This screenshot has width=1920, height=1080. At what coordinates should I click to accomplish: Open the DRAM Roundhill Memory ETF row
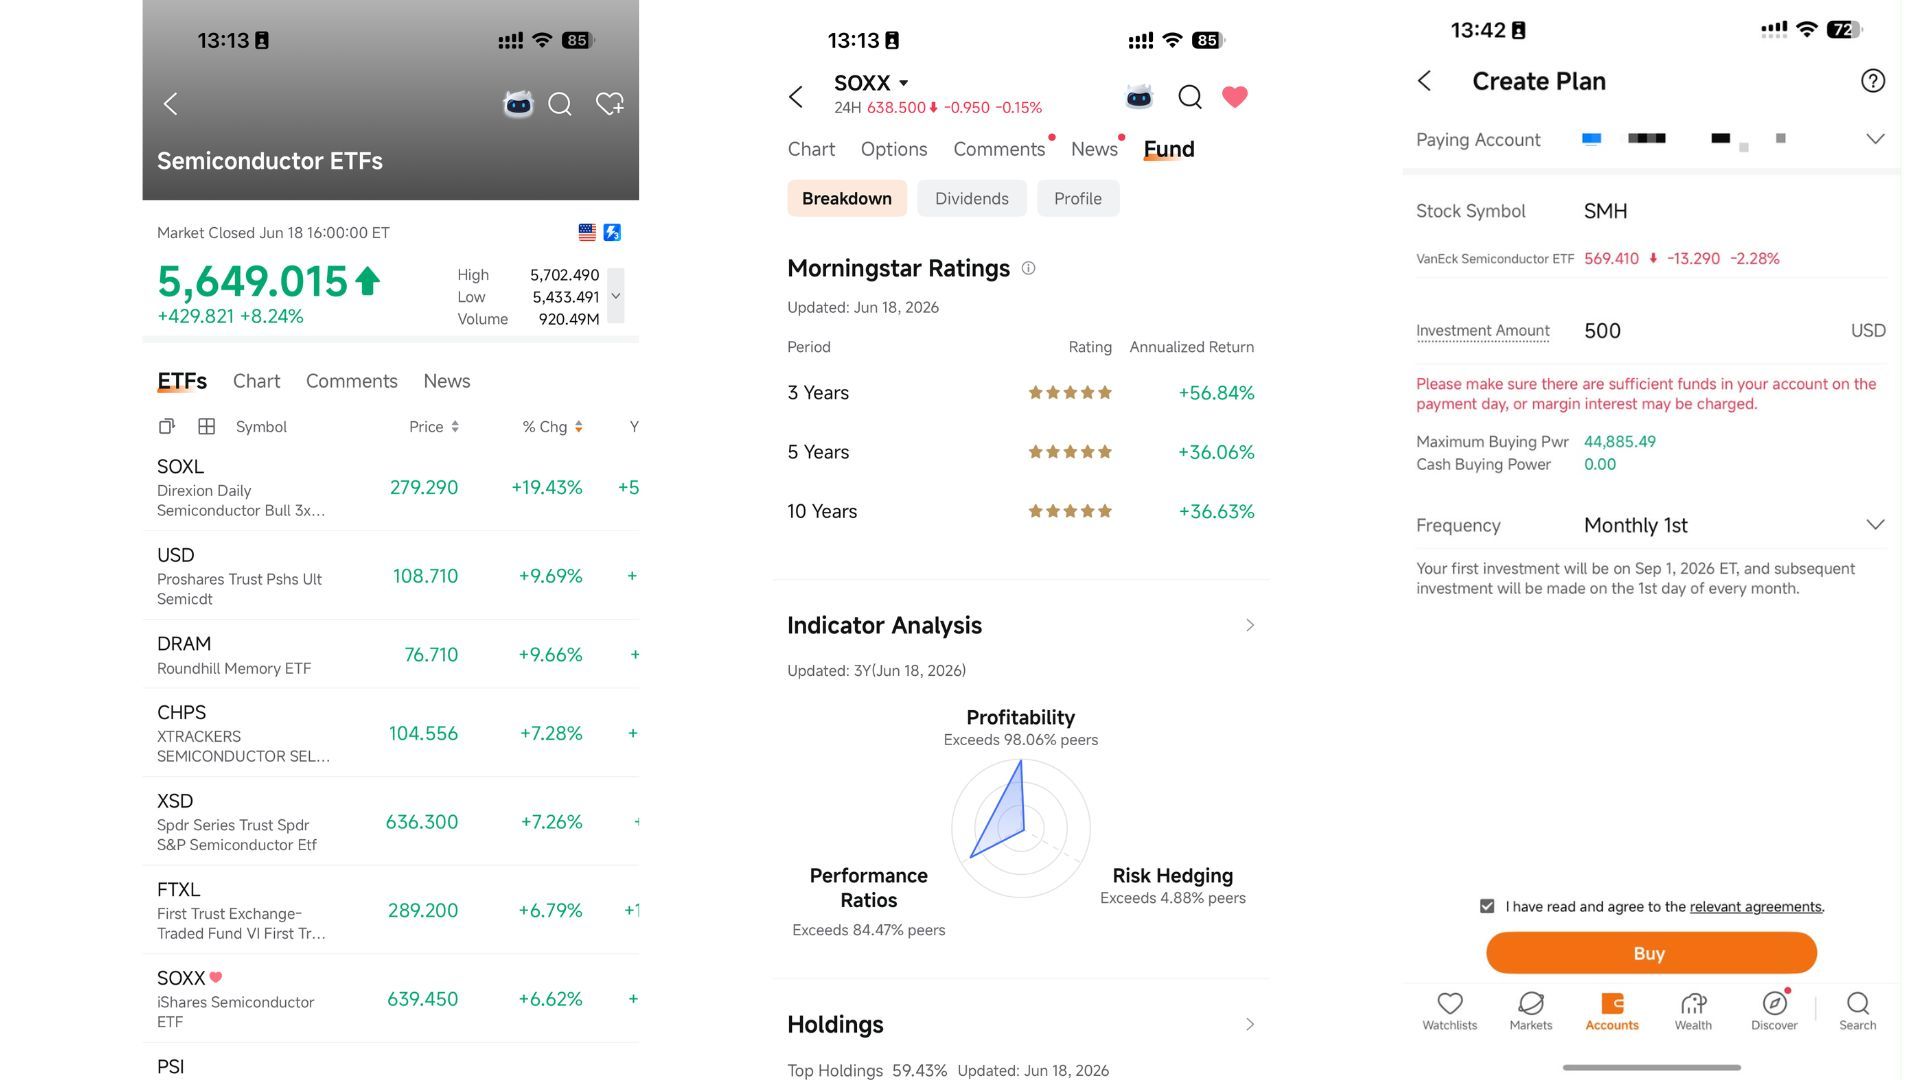pos(391,655)
